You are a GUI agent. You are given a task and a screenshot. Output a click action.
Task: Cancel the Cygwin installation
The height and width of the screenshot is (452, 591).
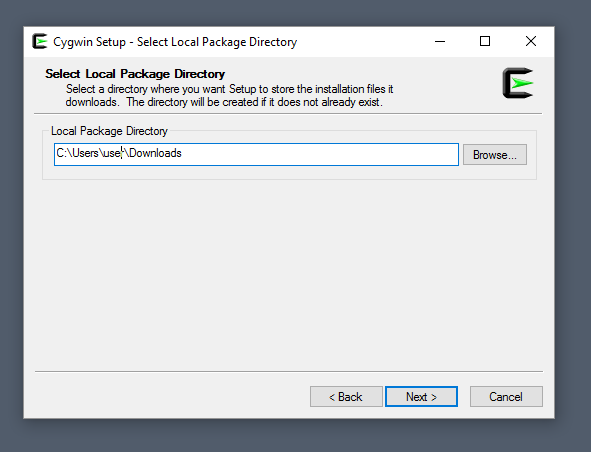506,397
